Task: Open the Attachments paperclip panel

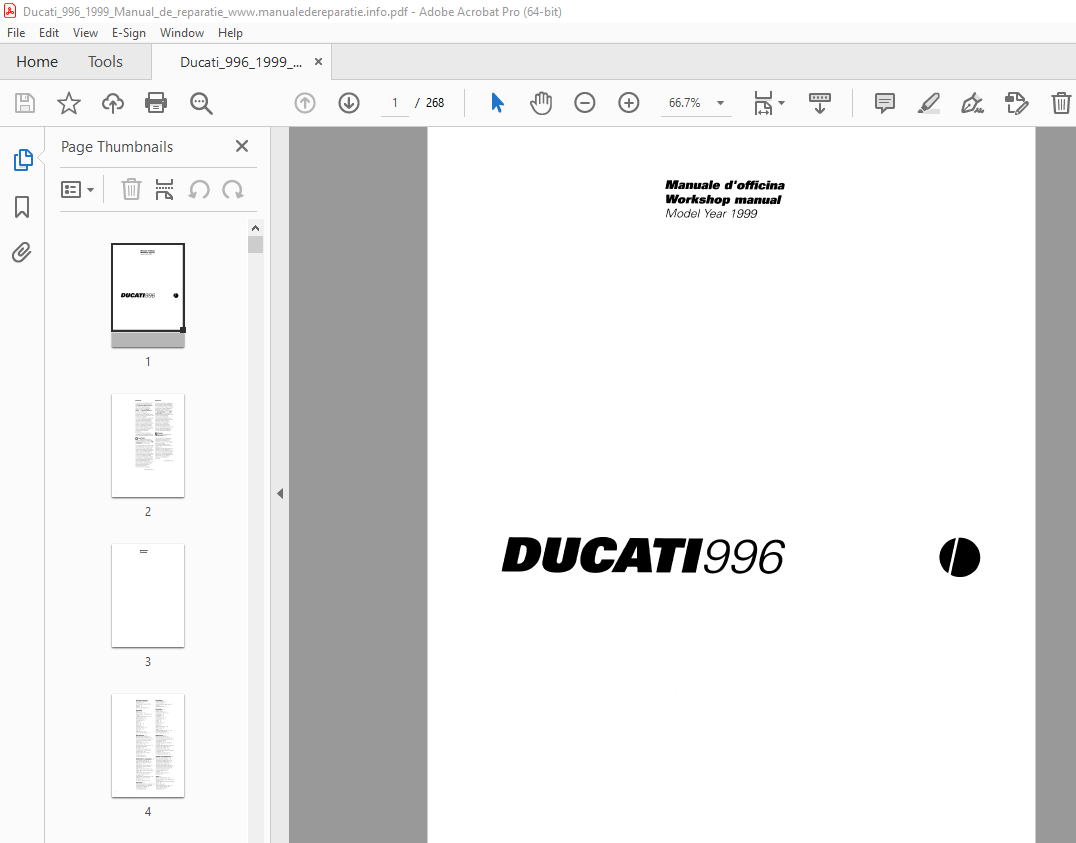Action: click(x=22, y=253)
